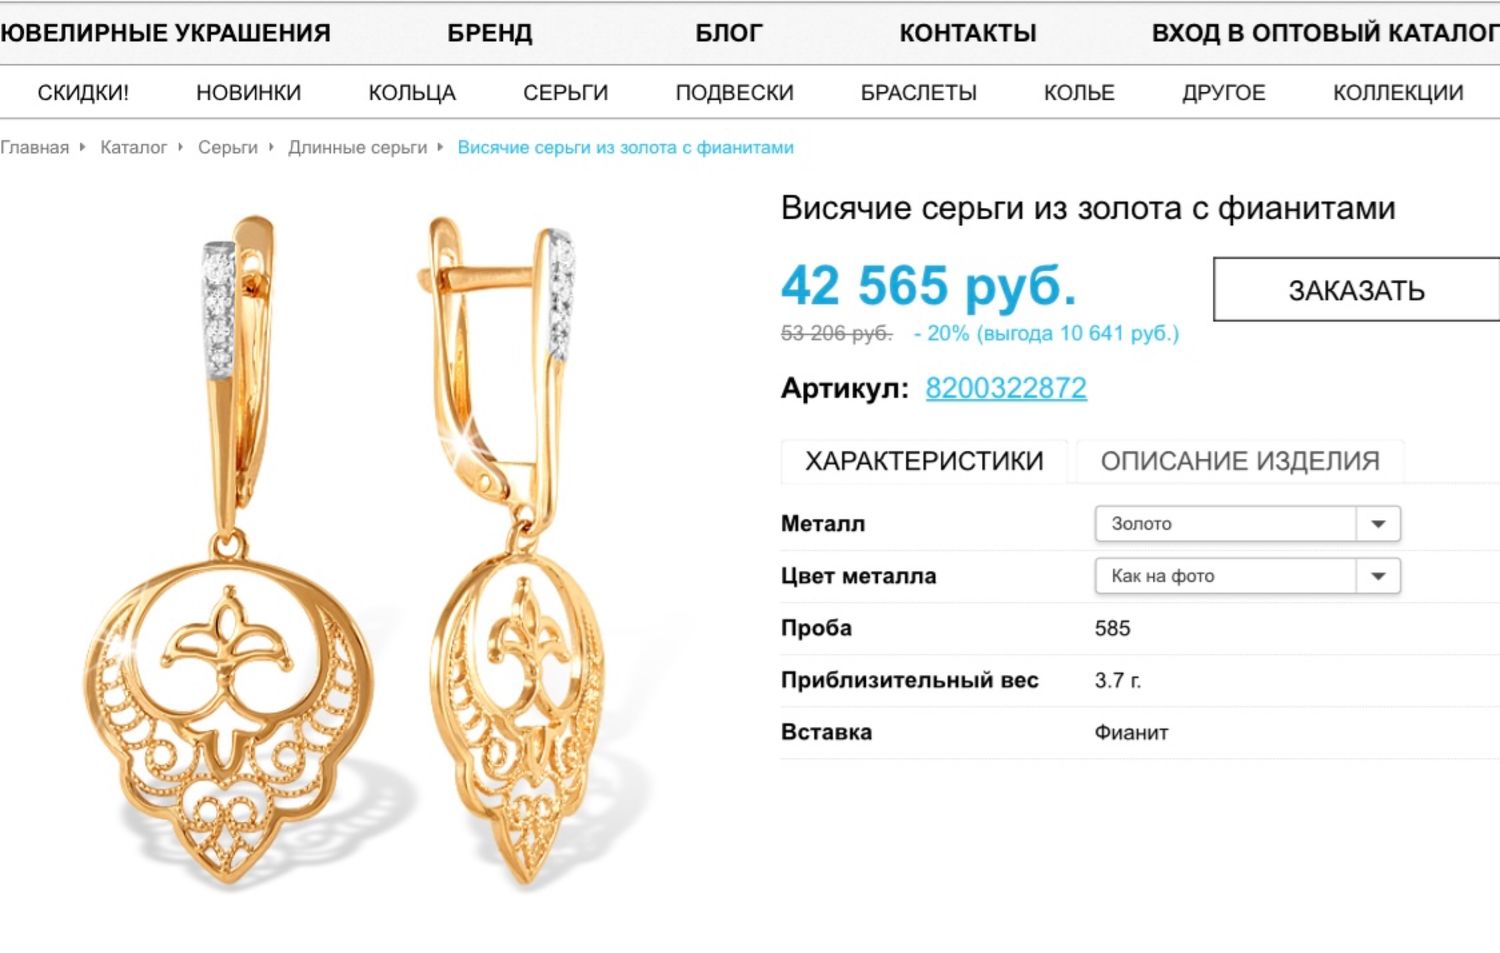Viewport: 1500px width, 953px height.
Task: Switch to the ОПИСАНИЕ ИЗДЕЛИЯ tab
Action: pyautogui.click(x=1240, y=461)
